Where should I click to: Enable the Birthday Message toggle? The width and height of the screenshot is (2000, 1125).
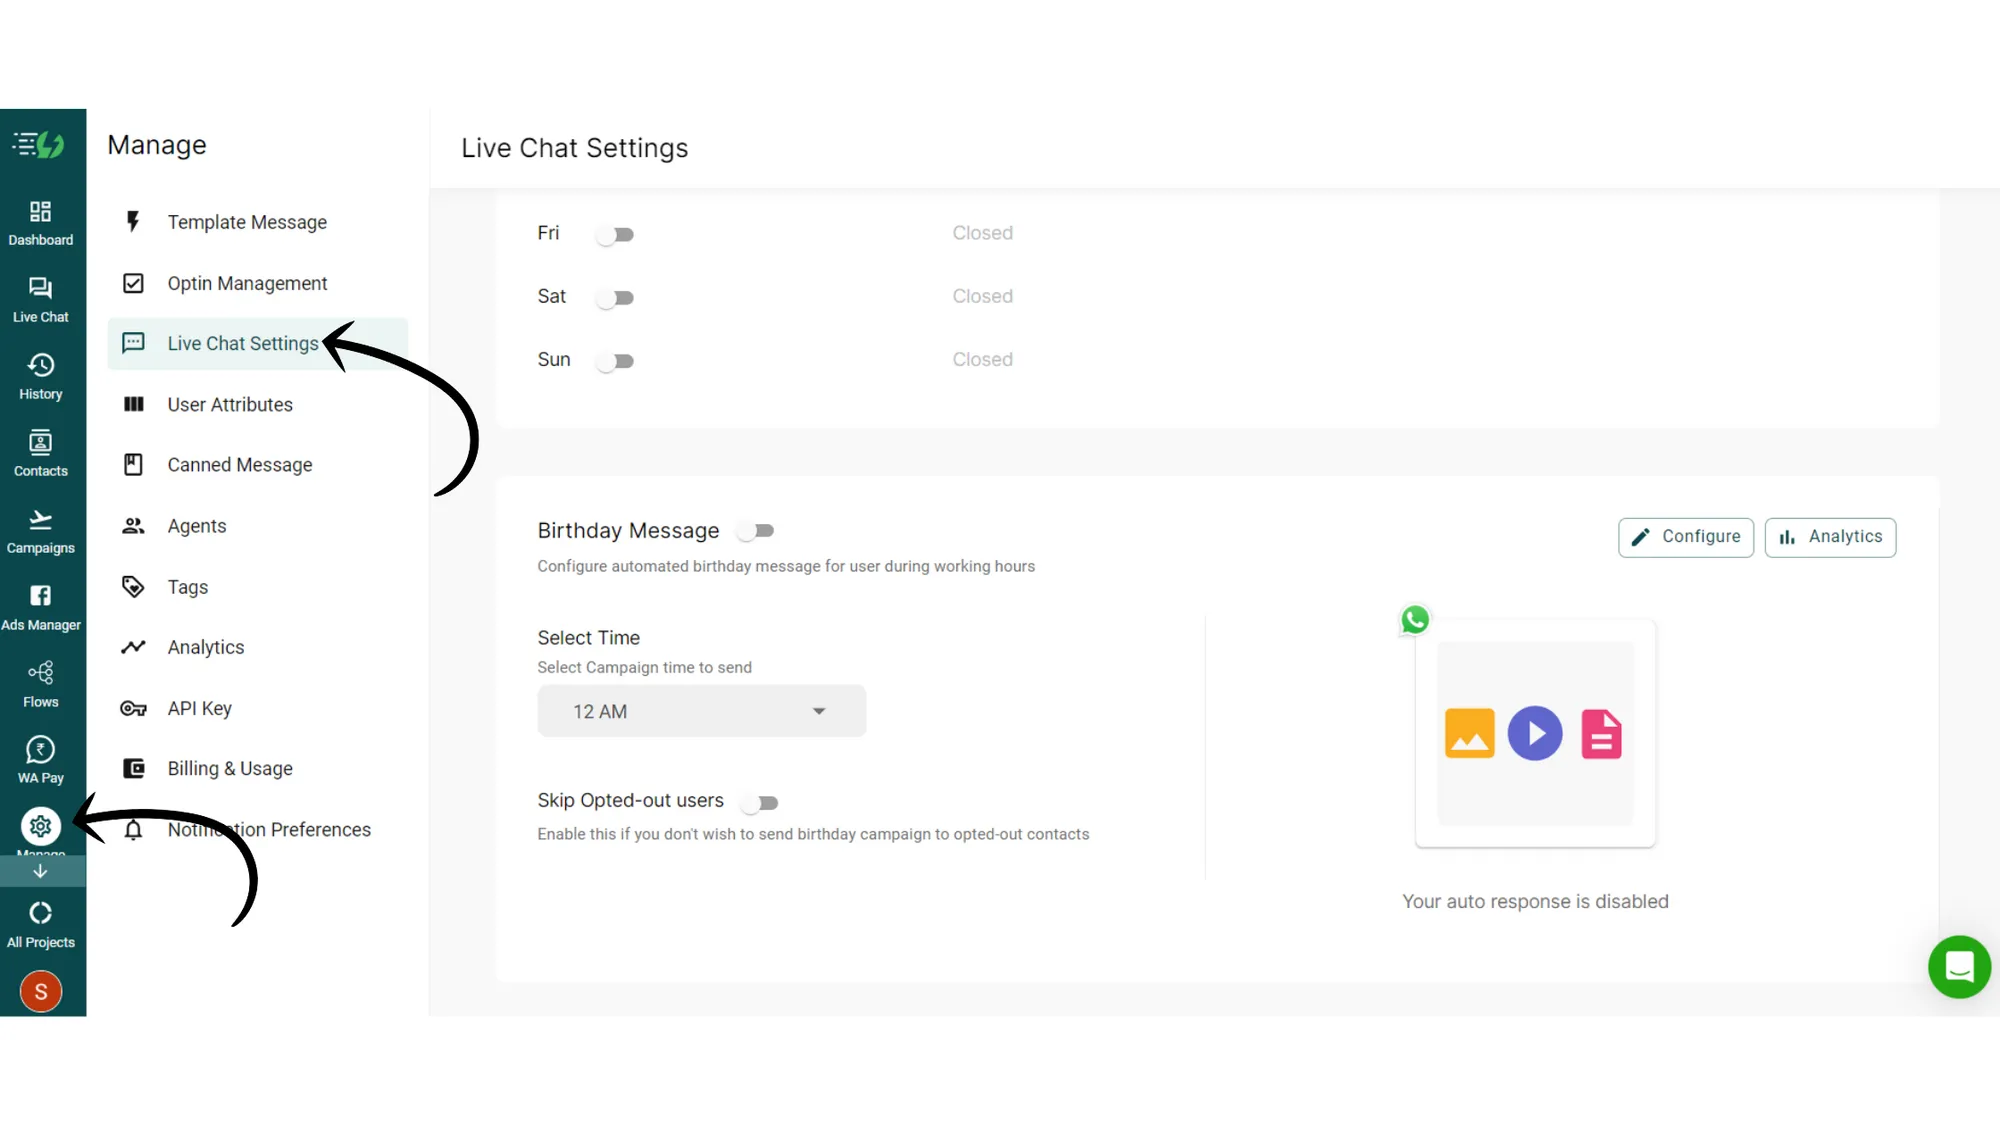pos(756,530)
